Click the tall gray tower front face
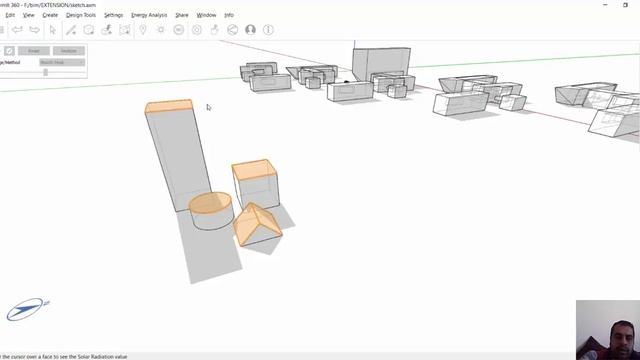Viewport: 640px width, 360px height. (x=178, y=160)
